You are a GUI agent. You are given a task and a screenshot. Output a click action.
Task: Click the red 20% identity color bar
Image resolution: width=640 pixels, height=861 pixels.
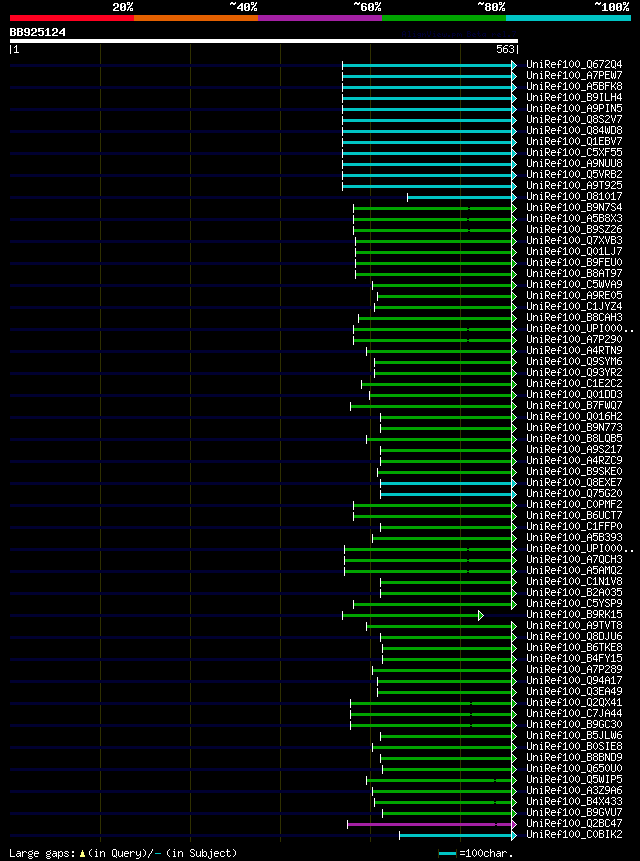(72, 18)
